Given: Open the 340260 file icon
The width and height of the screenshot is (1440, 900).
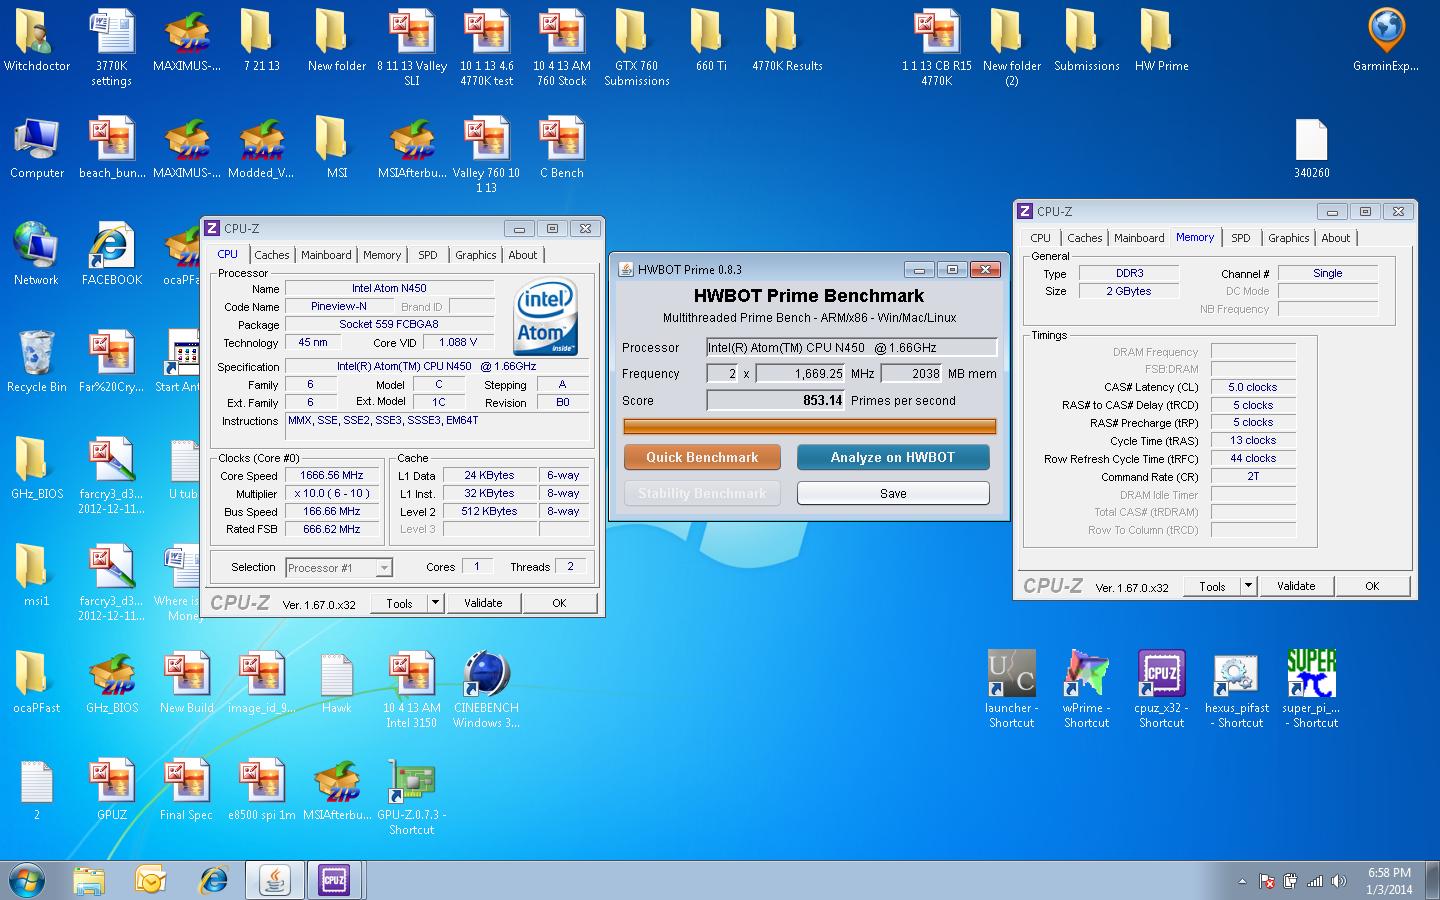Looking at the screenshot, I should (1311, 147).
